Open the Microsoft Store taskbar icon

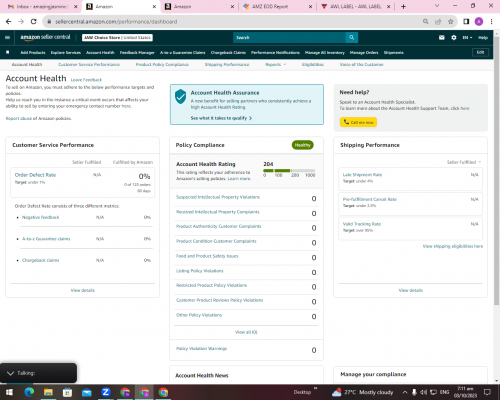coord(68,392)
